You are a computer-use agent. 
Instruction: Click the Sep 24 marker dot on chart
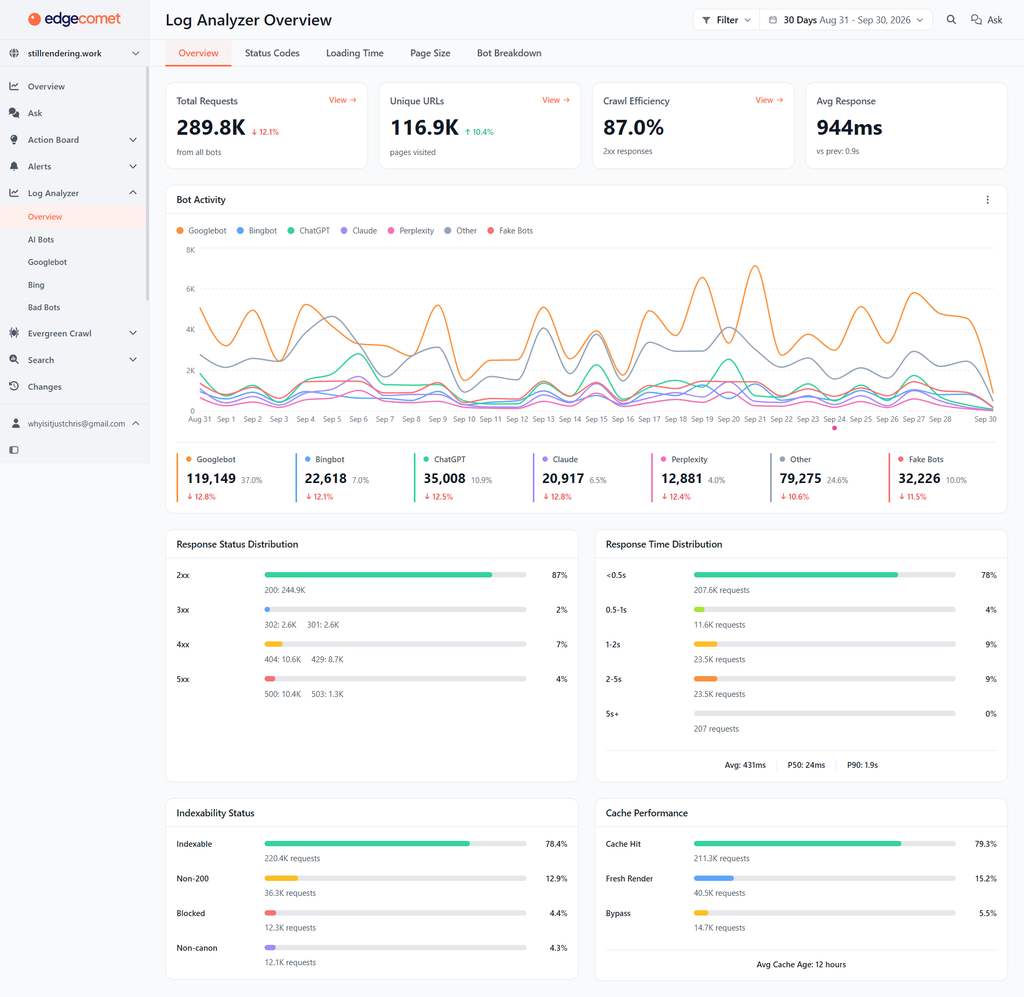tap(835, 428)
